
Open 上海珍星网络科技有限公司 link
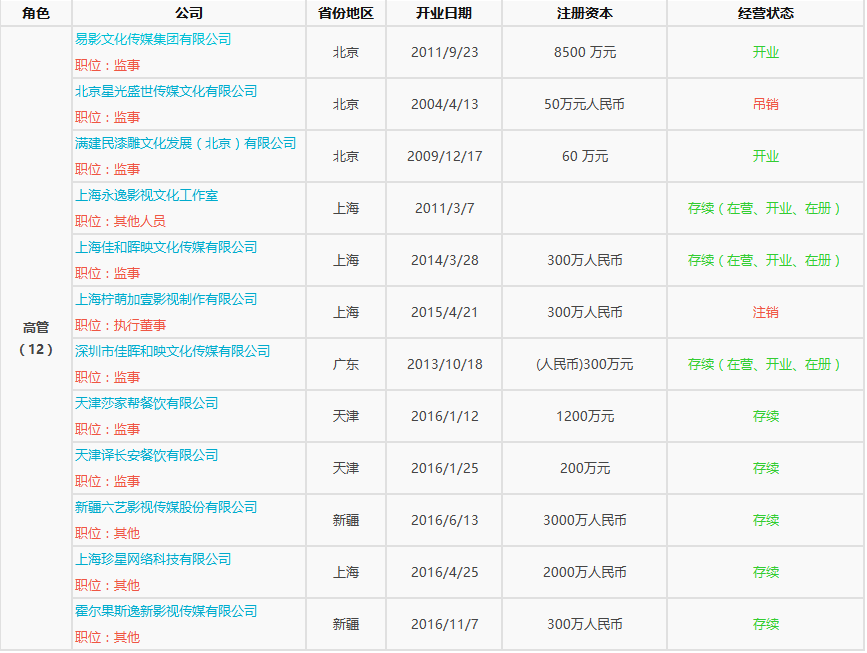click(x=150, y=559)
